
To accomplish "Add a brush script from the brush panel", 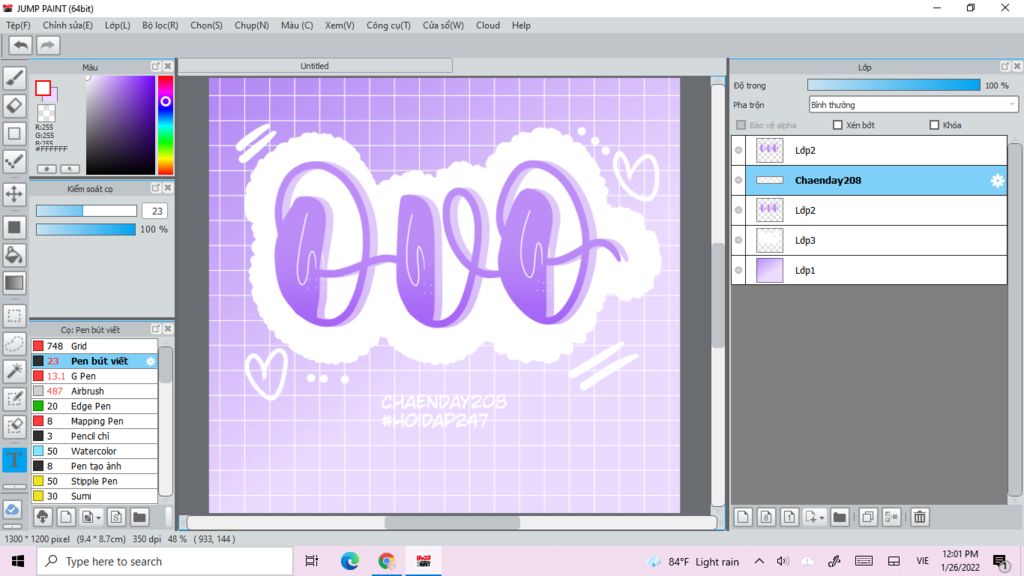I will pyautogui.click(x=116, y=517).
